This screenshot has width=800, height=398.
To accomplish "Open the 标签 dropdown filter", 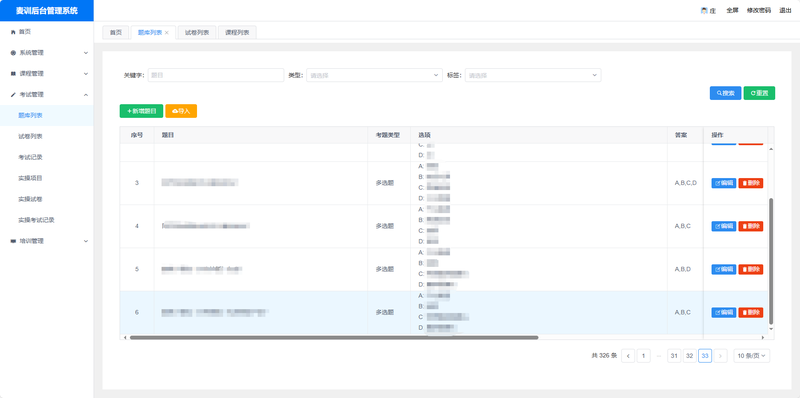I will 533,75.
